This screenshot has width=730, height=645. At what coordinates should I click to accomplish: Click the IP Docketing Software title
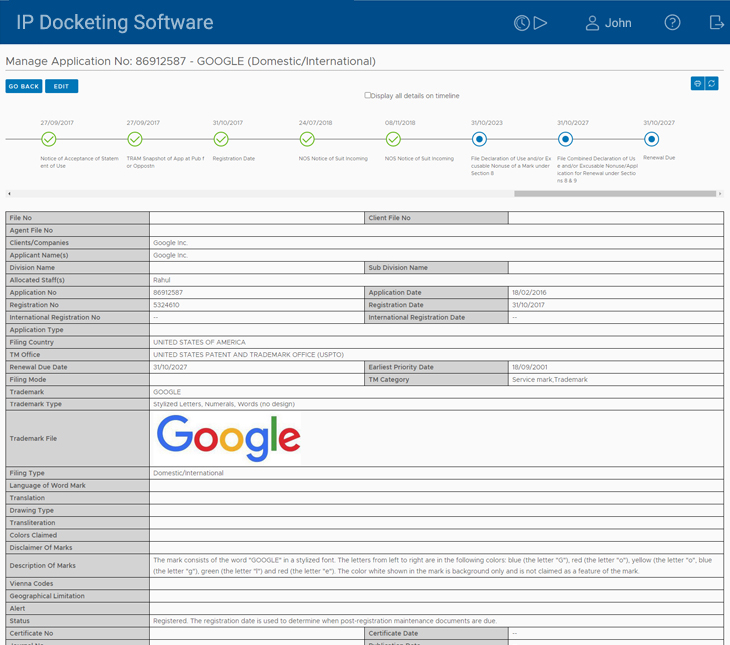(115, 22)
